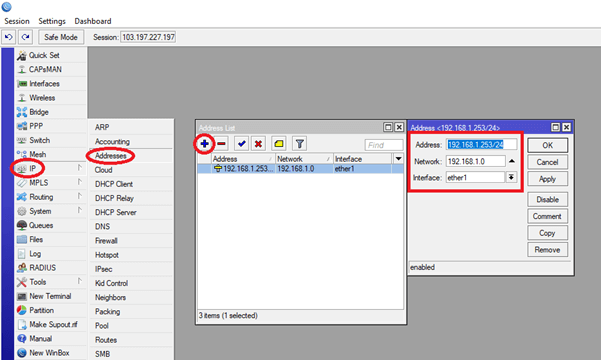602x360 pixels.
Task: Click the Apply button
Action: point(547,179)
